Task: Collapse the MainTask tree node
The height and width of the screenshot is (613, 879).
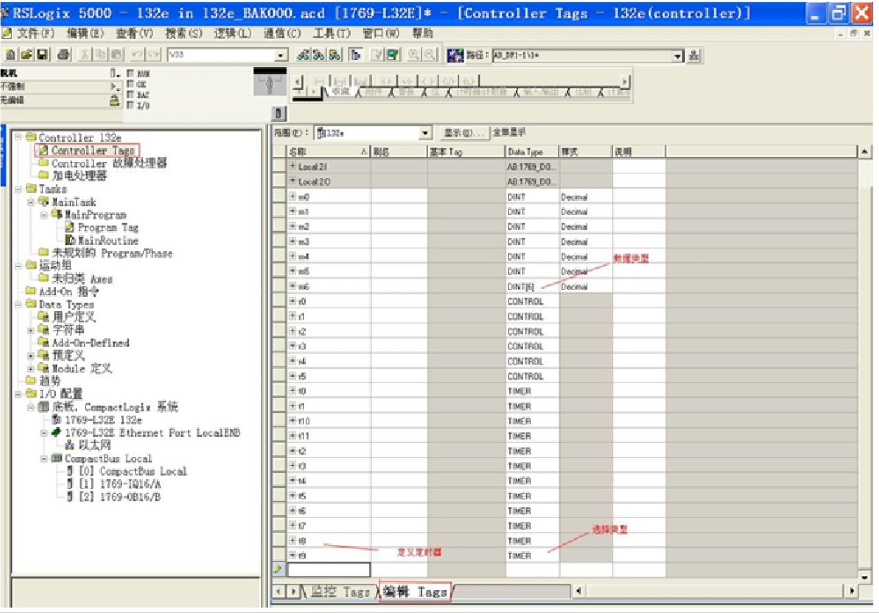Action: 31,202
